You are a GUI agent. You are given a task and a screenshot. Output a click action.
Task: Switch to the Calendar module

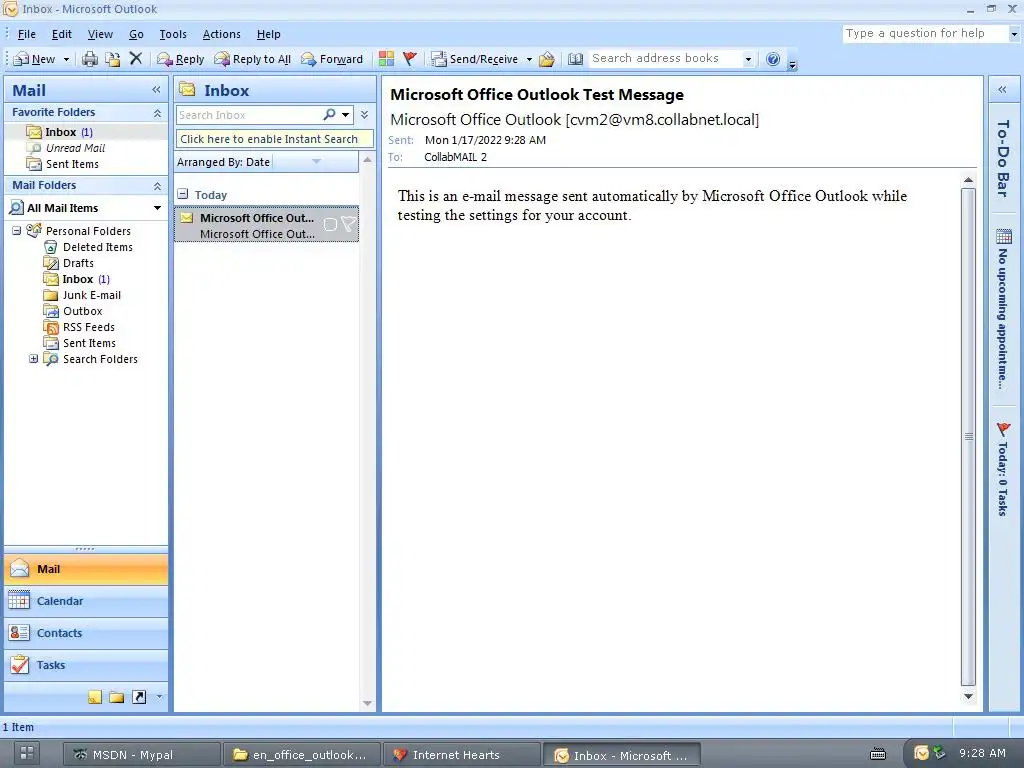86,601
